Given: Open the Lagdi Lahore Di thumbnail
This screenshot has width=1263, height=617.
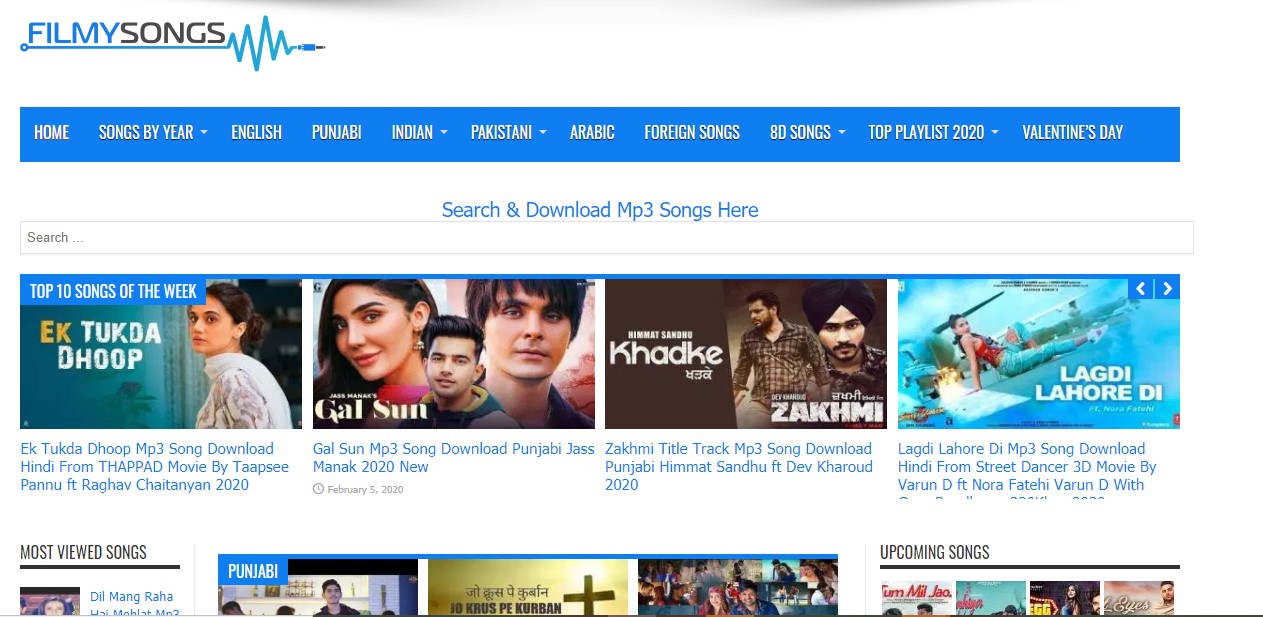Looking at the screenshot, I should [1039, 354].
